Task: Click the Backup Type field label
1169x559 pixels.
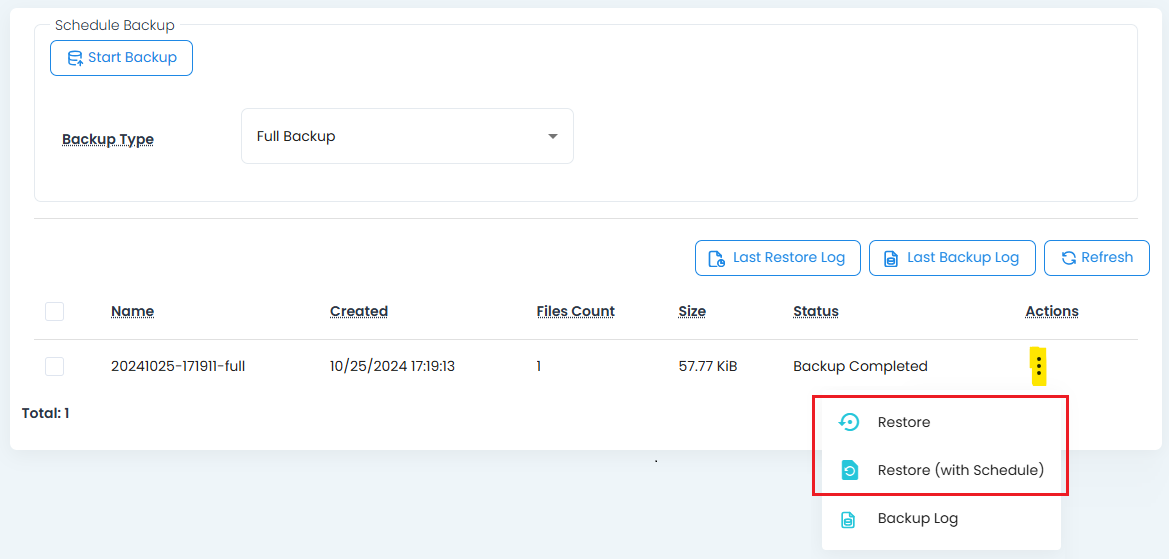Action: click(108, 140)
